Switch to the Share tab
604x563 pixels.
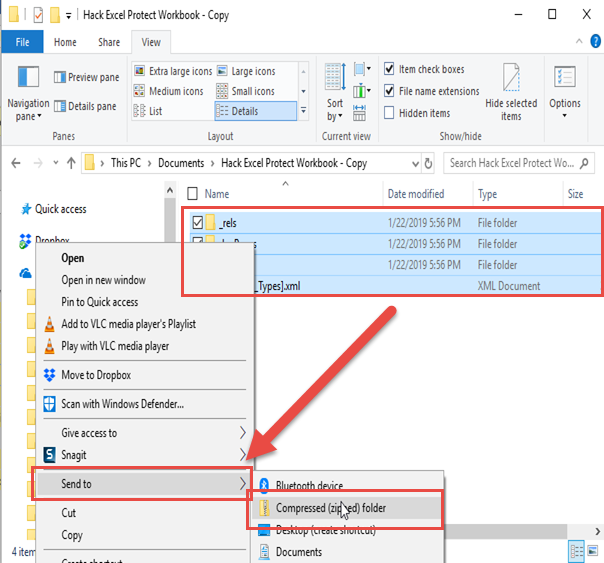click(x=109, y=43)
